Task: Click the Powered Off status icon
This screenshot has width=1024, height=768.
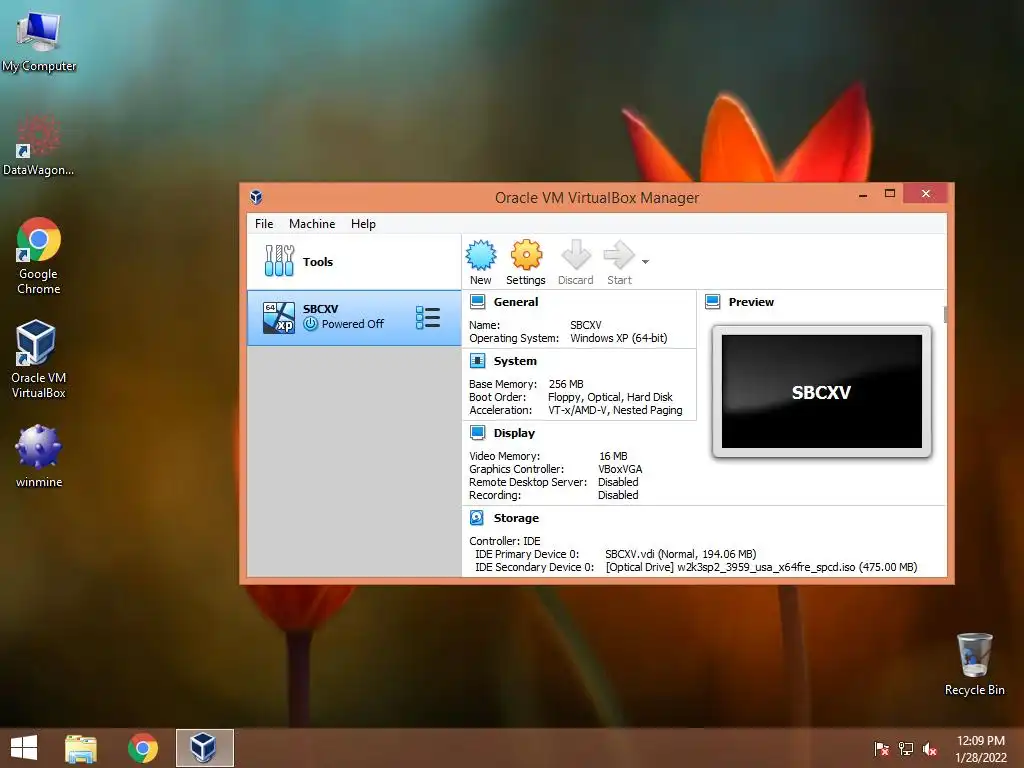Action: click(310, 324)
